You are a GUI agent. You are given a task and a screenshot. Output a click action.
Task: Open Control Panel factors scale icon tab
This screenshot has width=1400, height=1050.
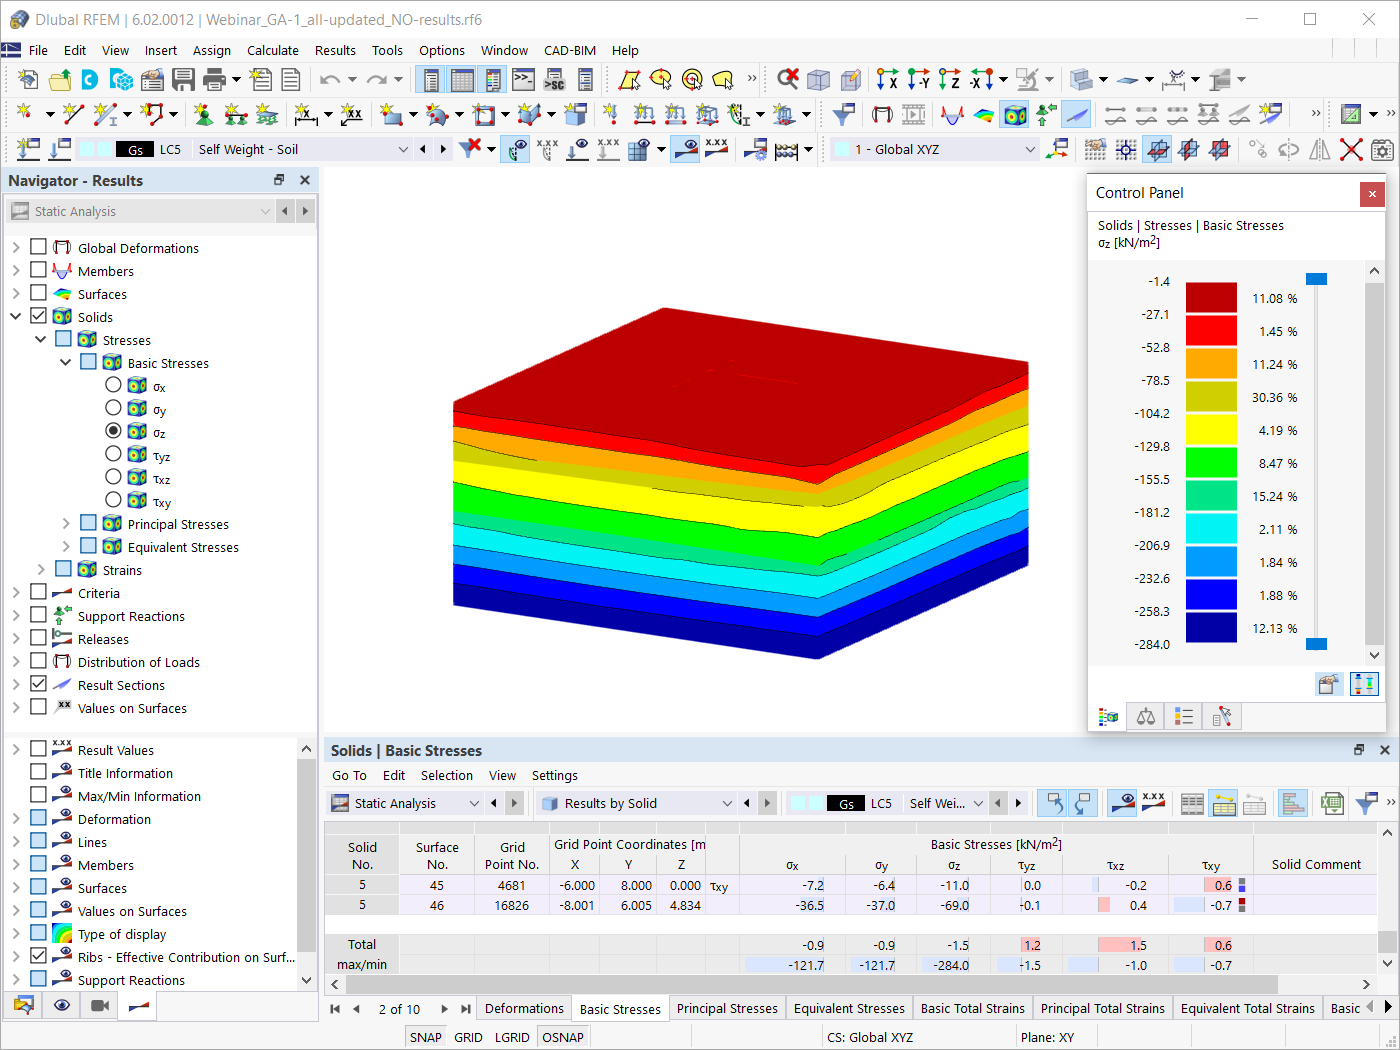pos(1146,716)
